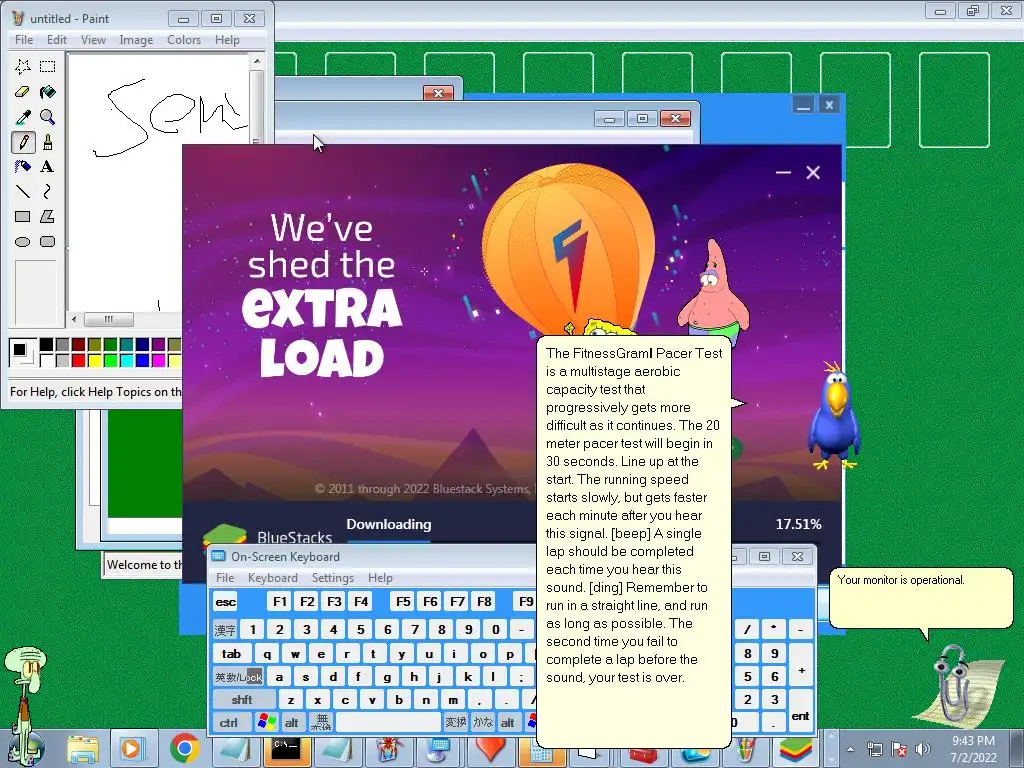Pick the Fill With Color bucket tool
Screen dimensions: 1024x768
click(x=47, y=91)
